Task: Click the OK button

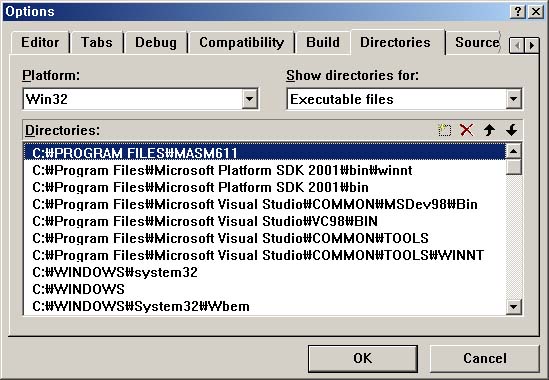Action: pyautogui.click(x=362, y=358)
